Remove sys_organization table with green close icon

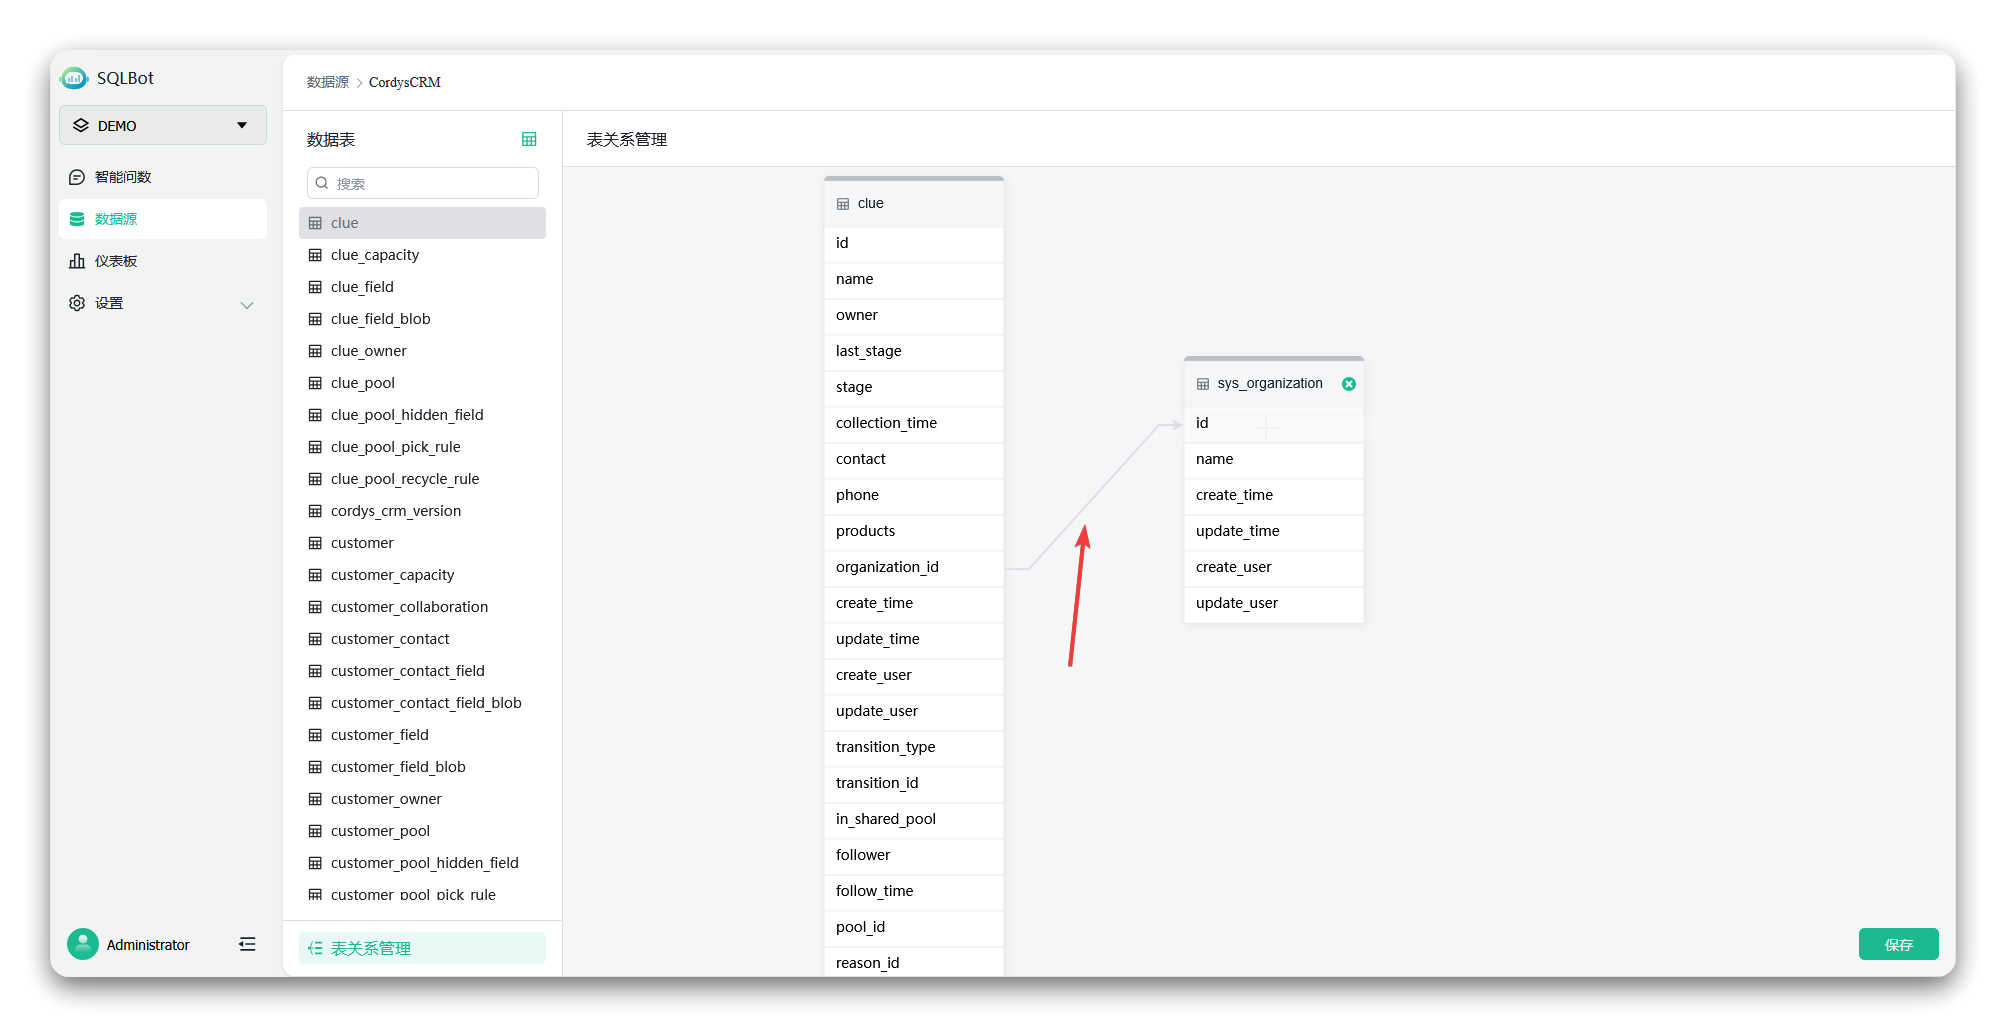(1349, 384)
